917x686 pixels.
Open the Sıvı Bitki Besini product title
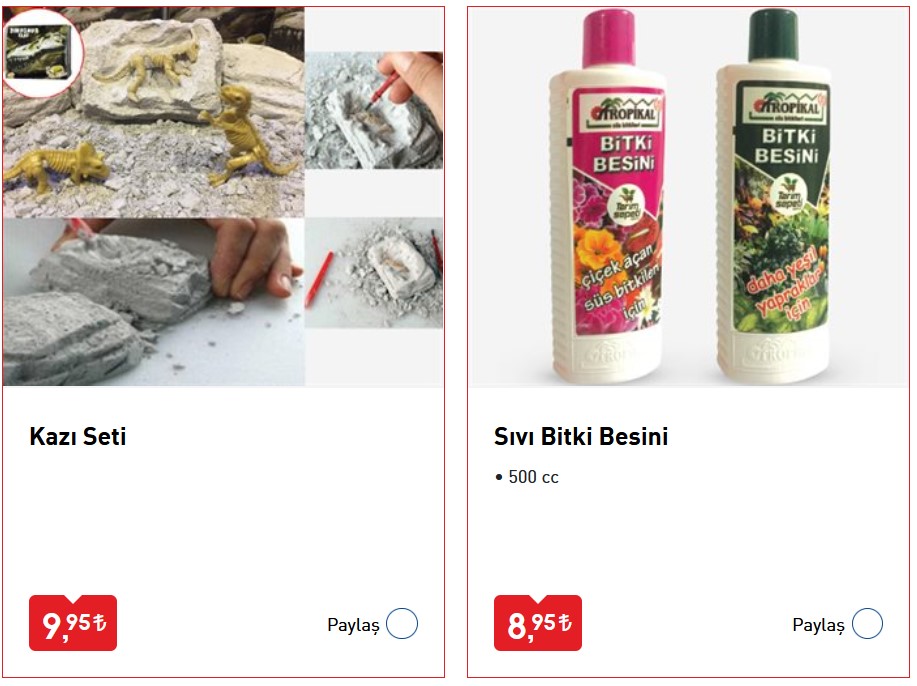click(581, 437)
